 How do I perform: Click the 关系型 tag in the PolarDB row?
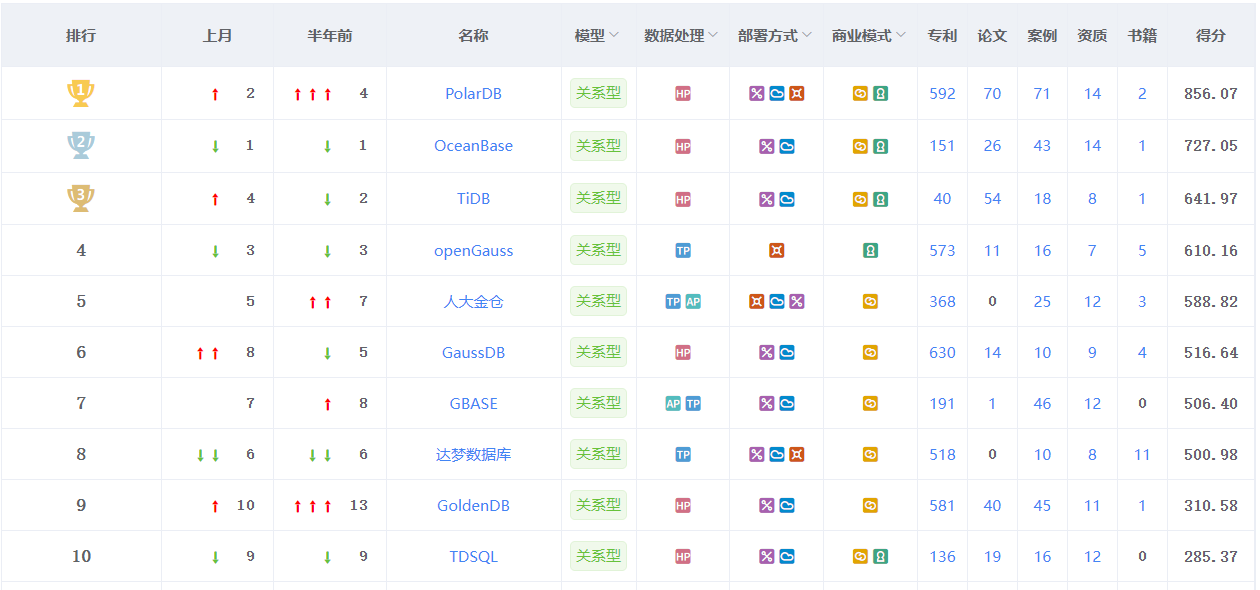click(598, 94)
